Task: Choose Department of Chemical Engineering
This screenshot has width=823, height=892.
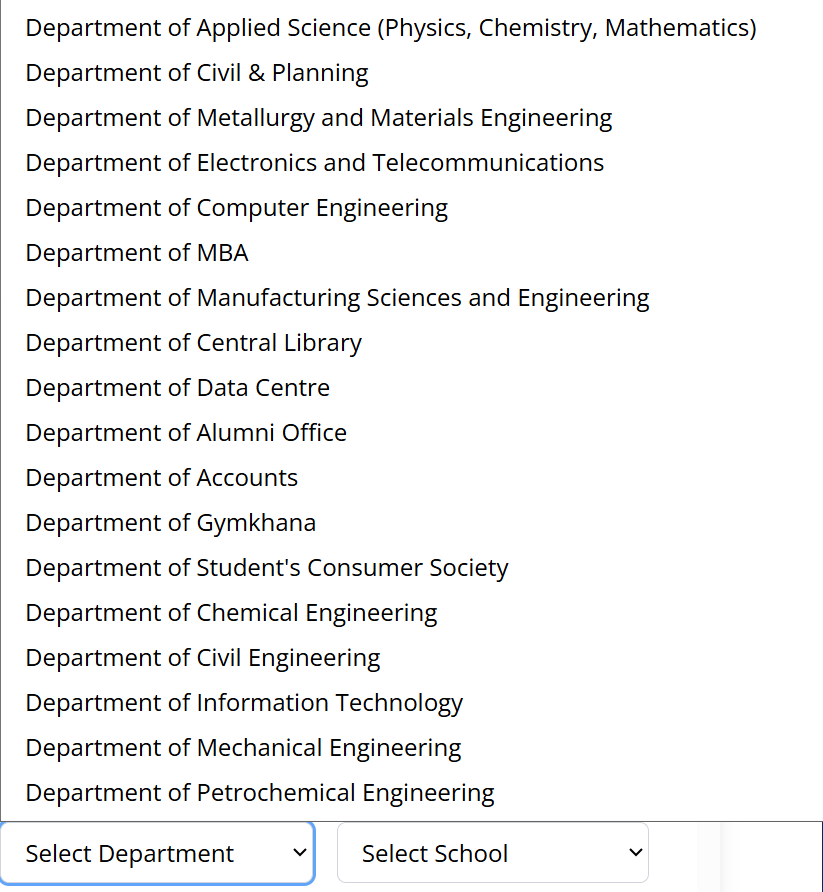Action: point(231,613)
